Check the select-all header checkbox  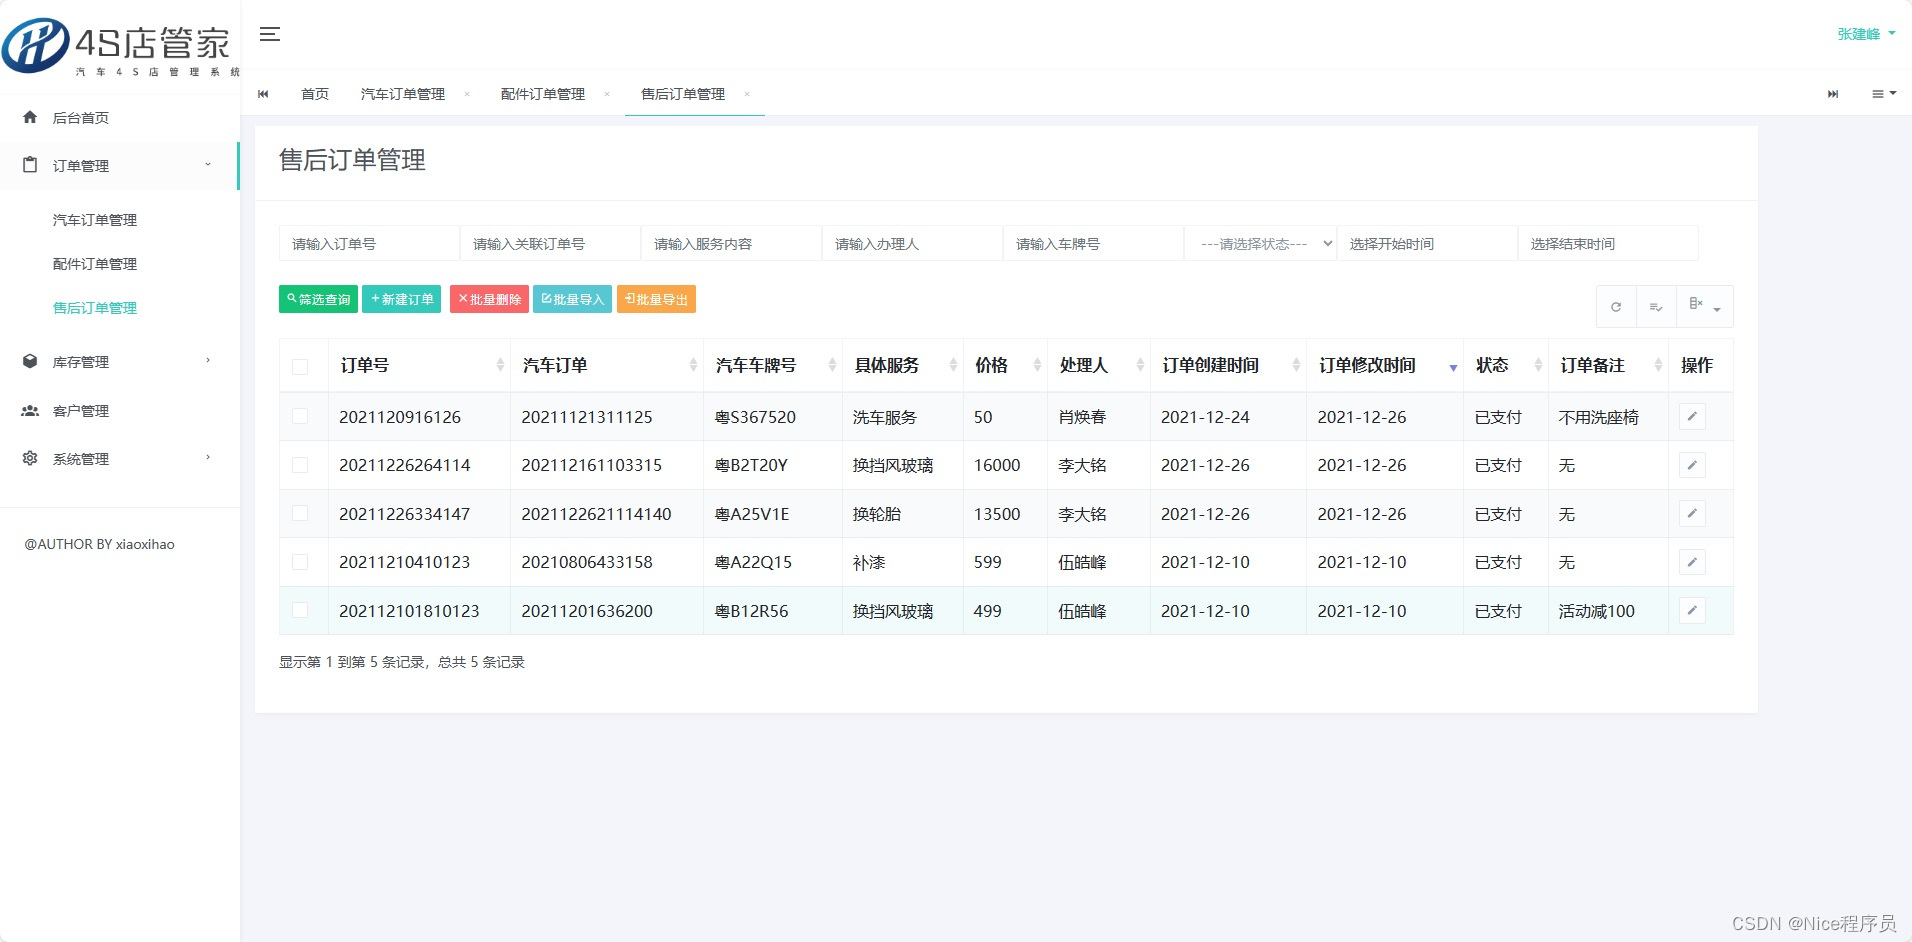click(x=300, y=367)
